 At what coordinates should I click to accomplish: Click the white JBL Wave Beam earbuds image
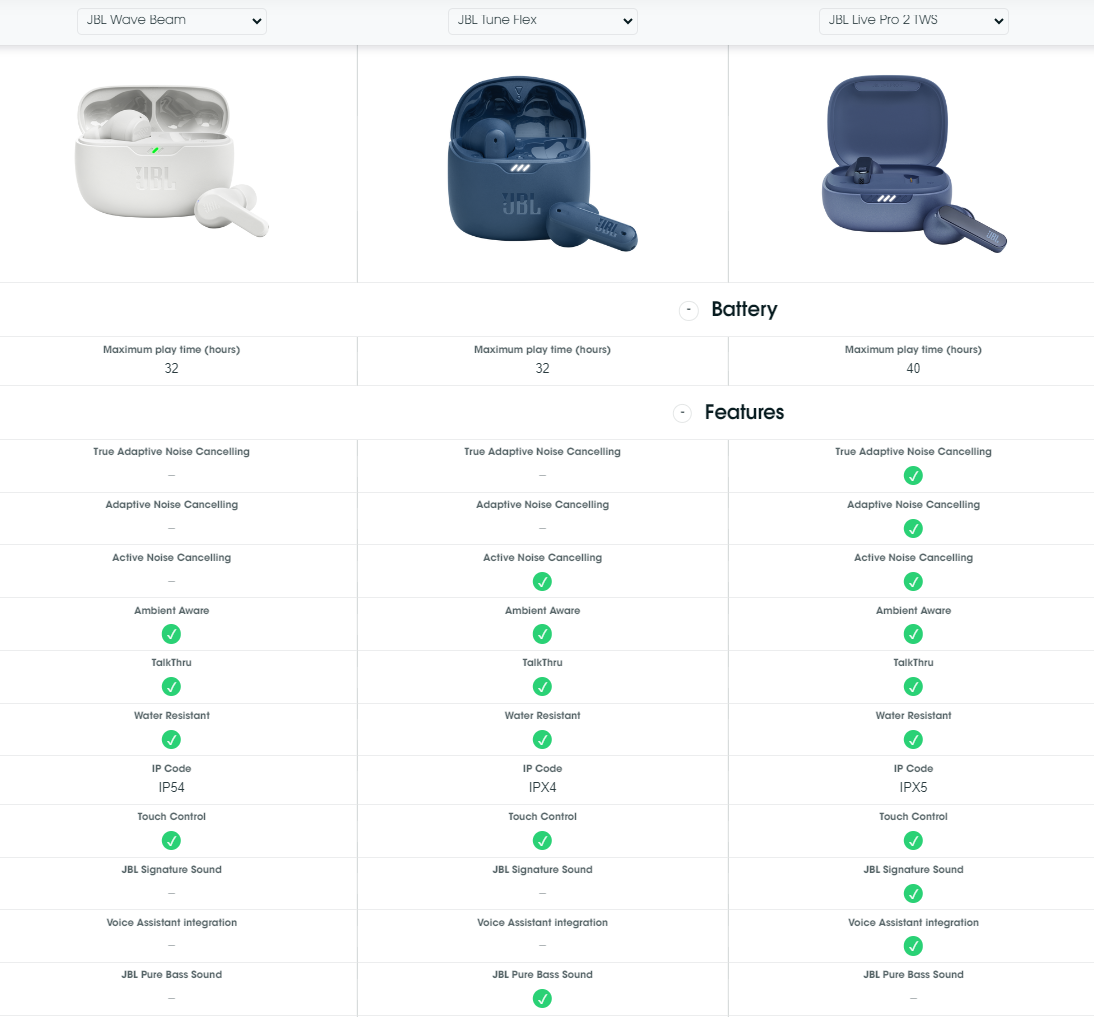[170, 164]
